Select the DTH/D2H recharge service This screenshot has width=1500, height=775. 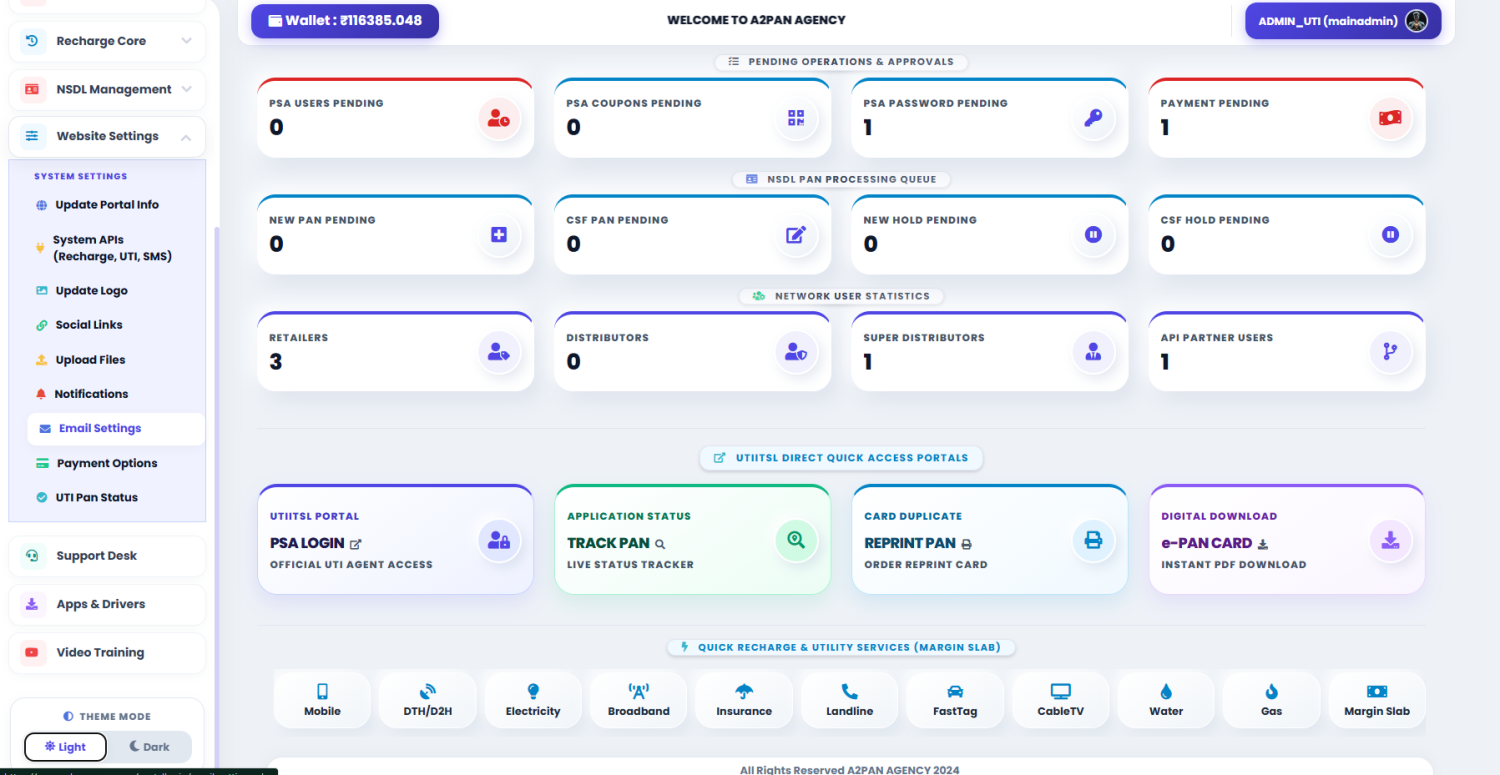click(x=428, y=700)
